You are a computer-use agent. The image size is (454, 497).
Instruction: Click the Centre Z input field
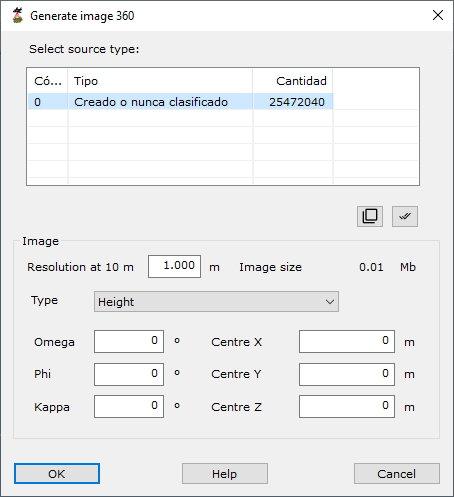pos(347,406)
